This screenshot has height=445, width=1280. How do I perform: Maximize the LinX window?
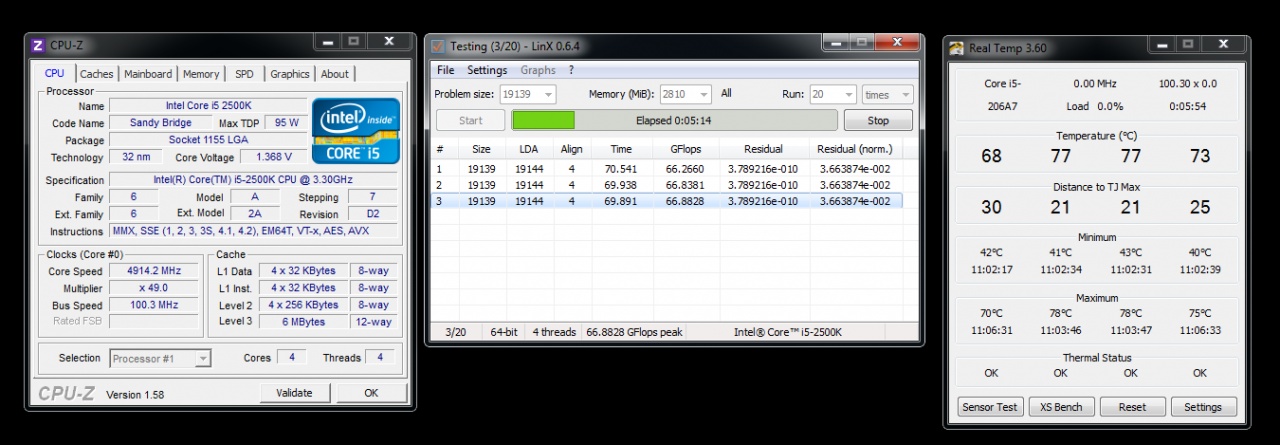coord(861,43)
